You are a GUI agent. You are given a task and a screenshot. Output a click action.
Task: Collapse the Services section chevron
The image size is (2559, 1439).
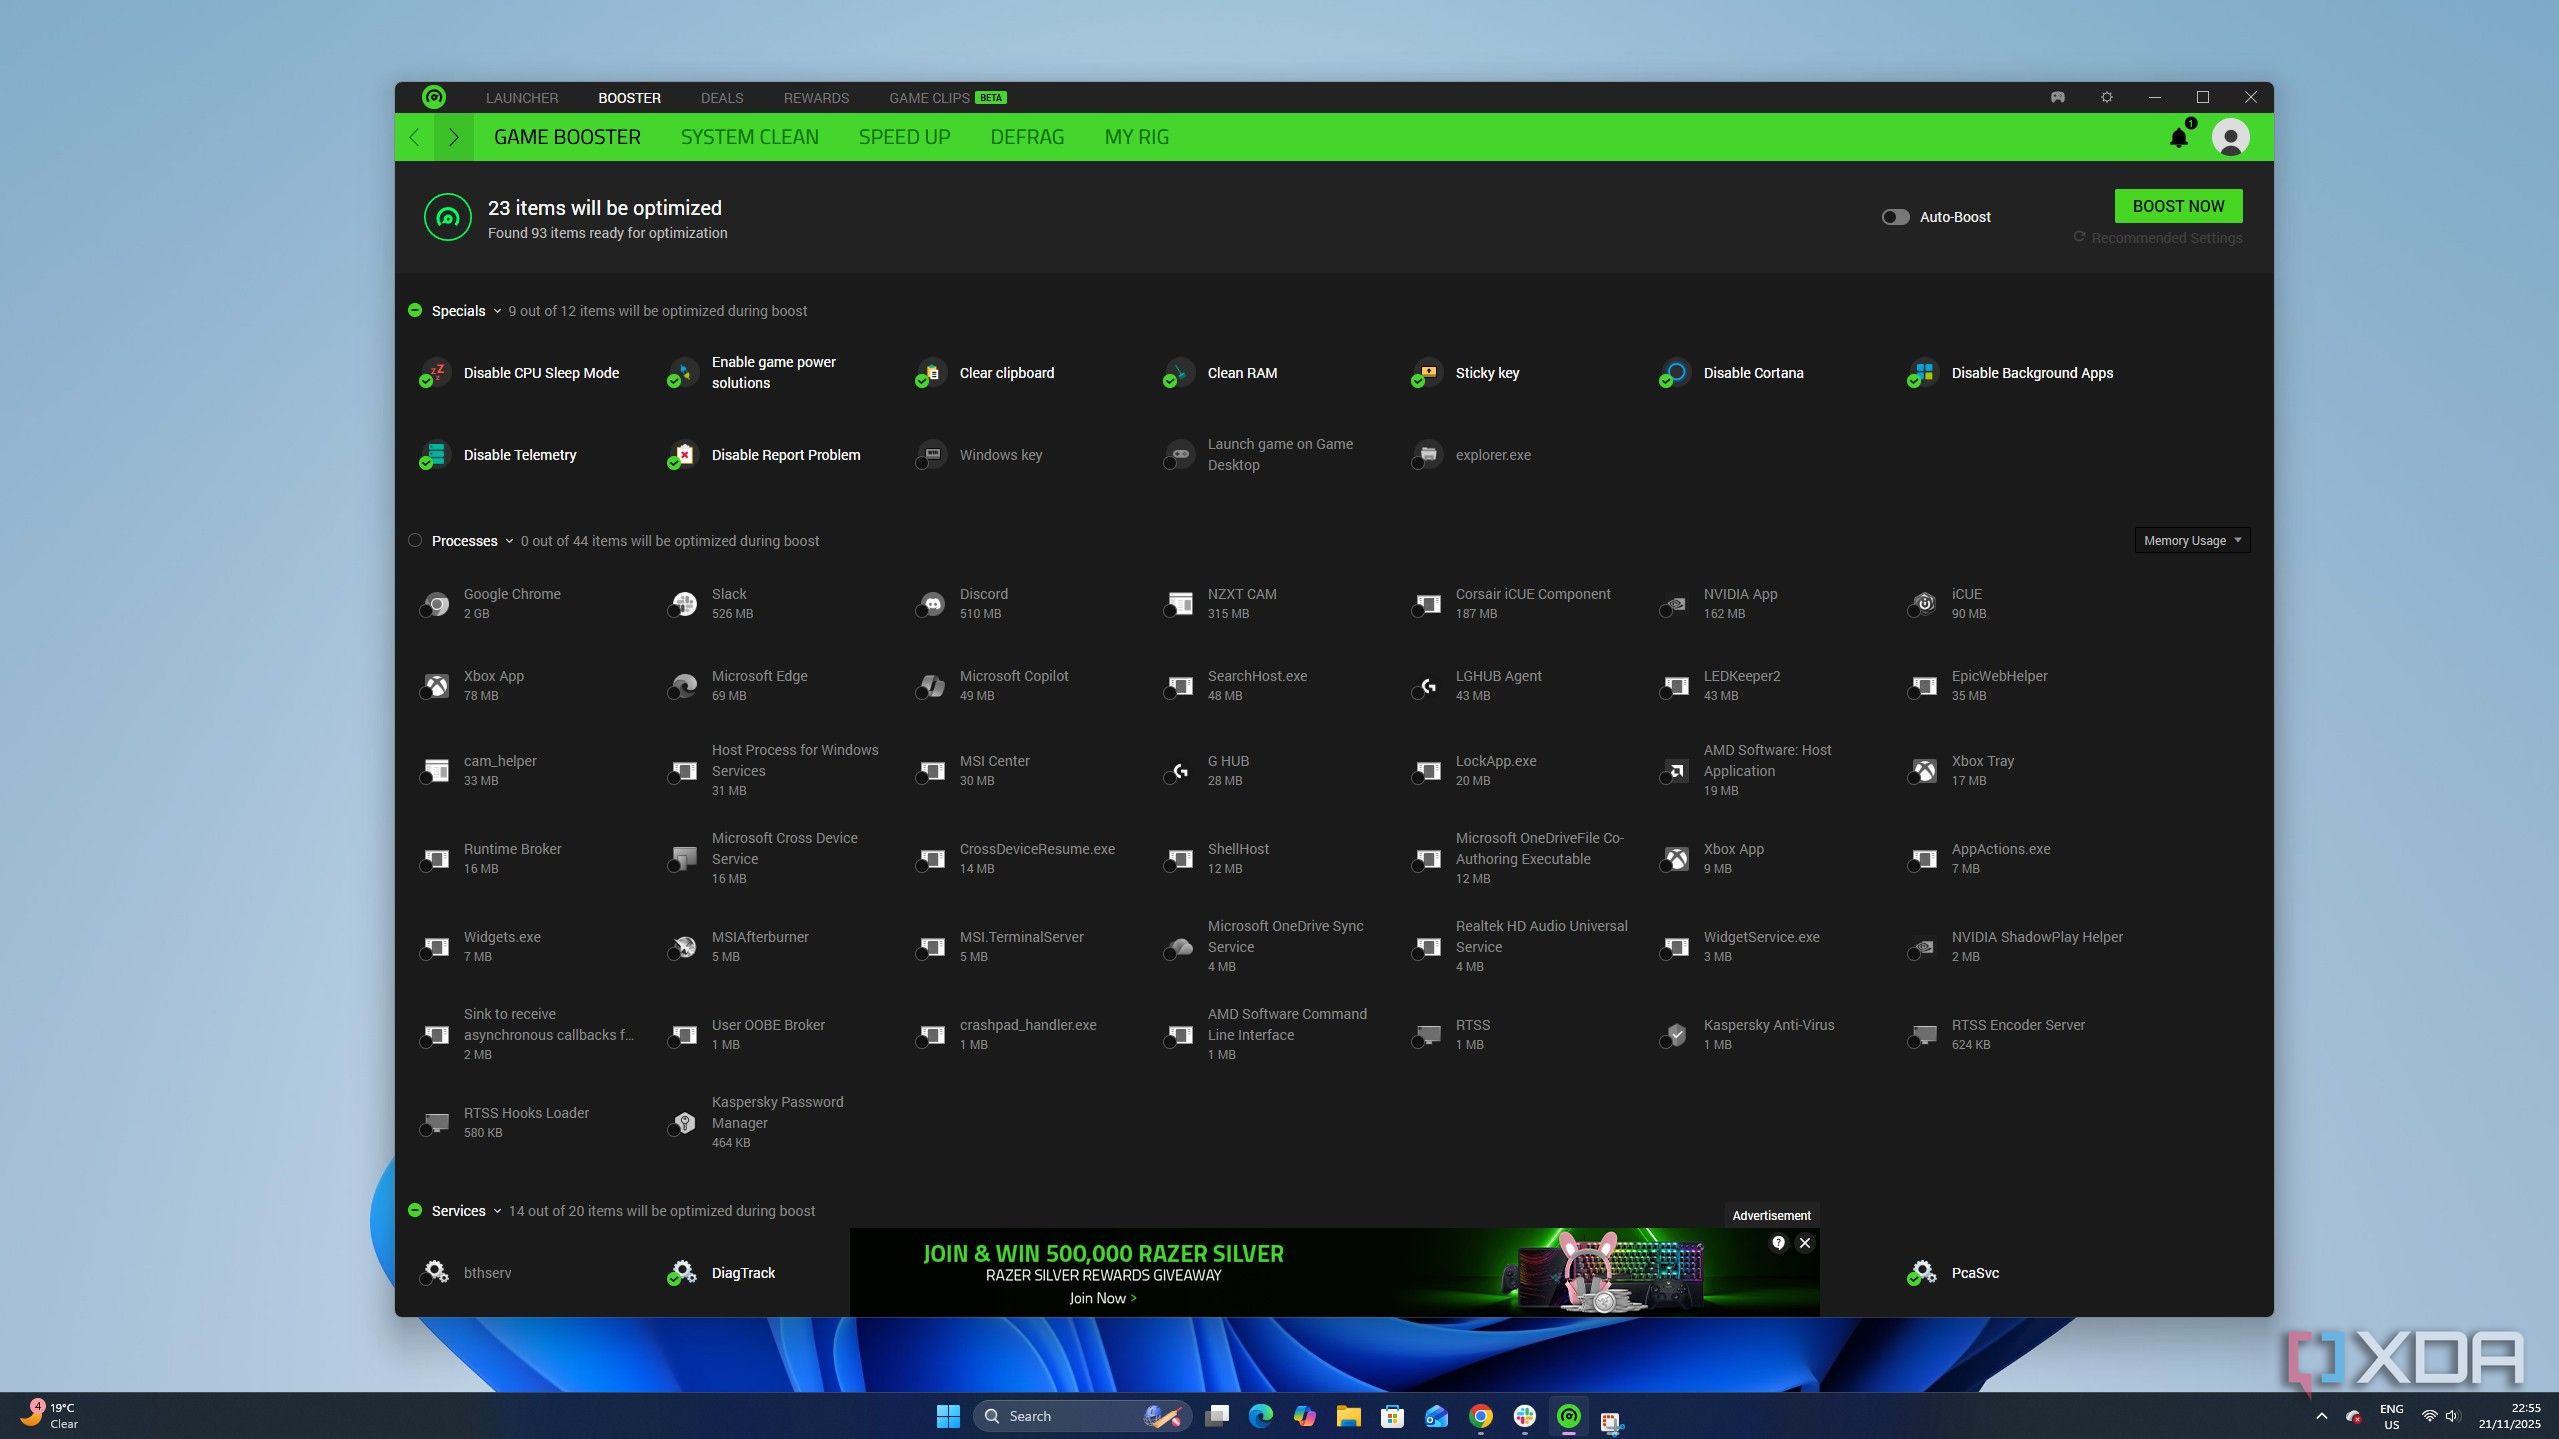click(x=497, y=1211)
